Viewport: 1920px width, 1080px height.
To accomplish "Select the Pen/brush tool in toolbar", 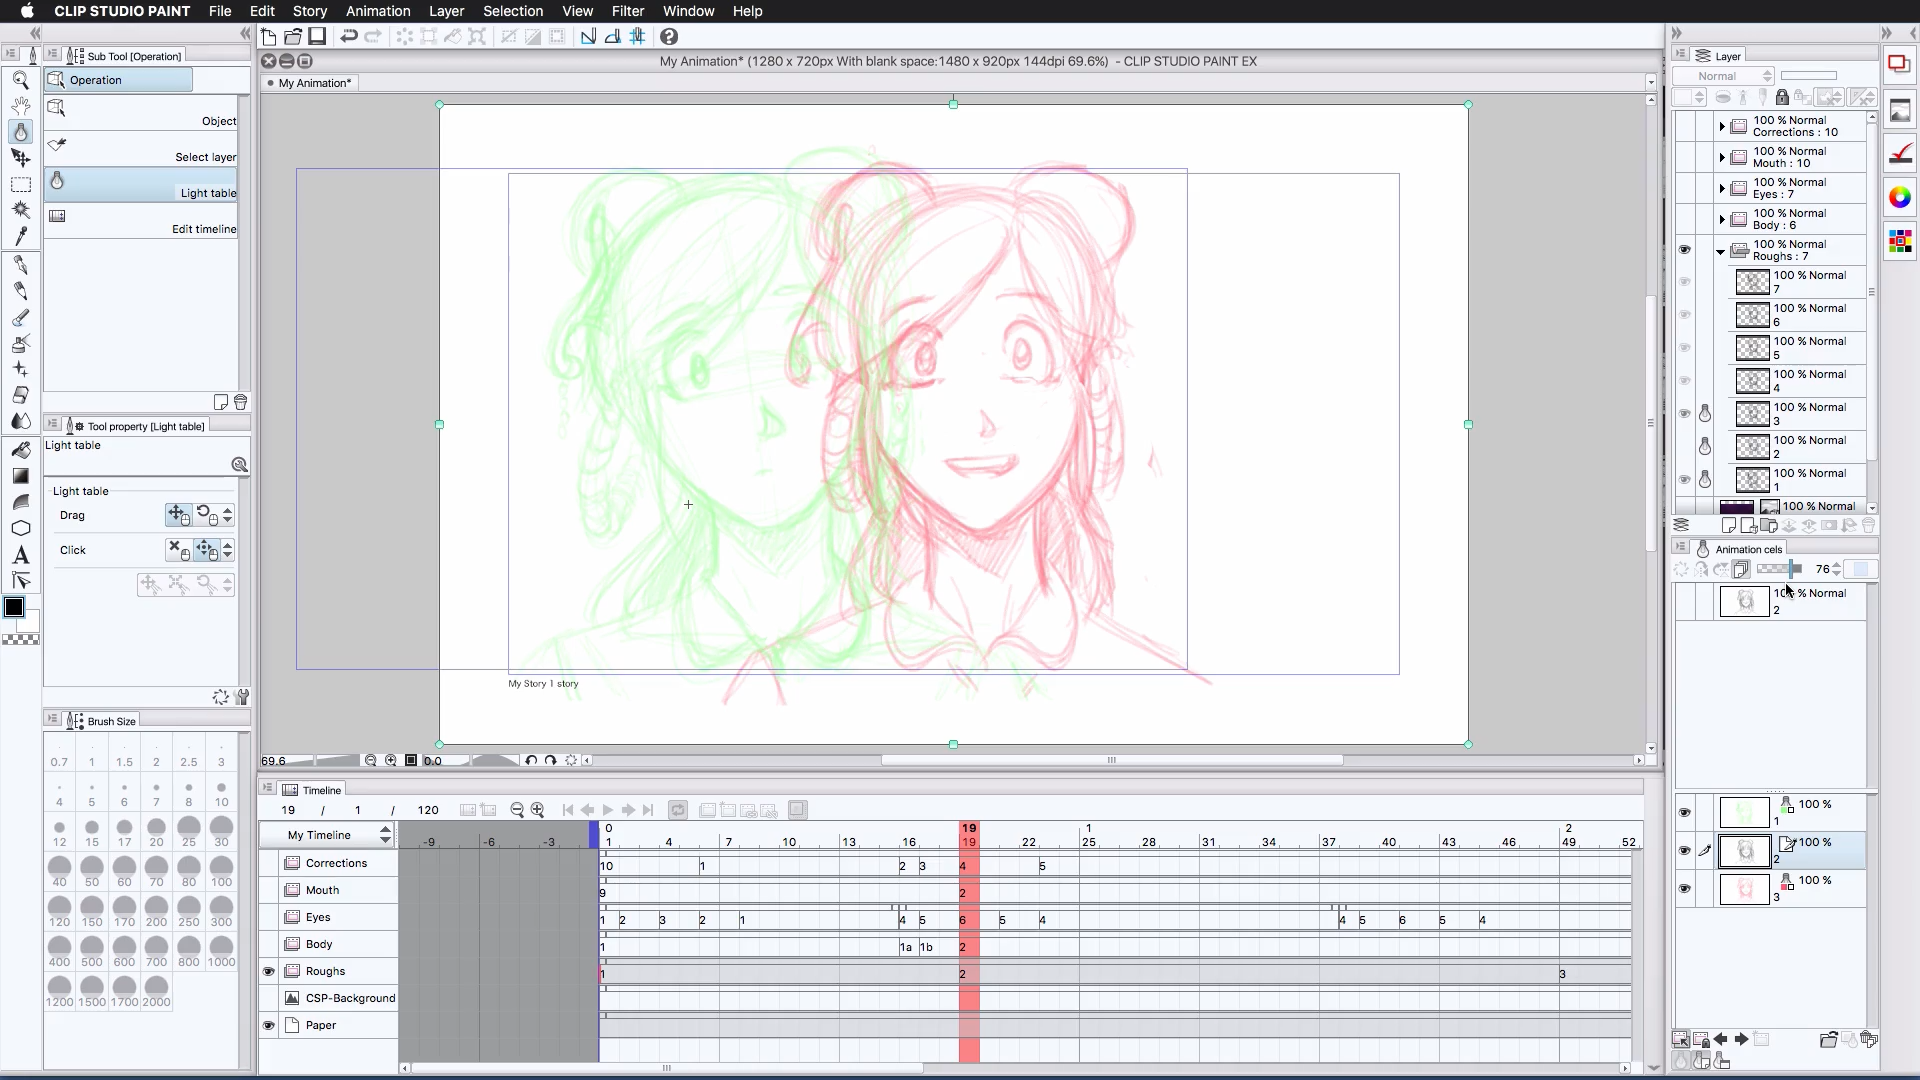I will pyautogui.click(x=20, y=266).
